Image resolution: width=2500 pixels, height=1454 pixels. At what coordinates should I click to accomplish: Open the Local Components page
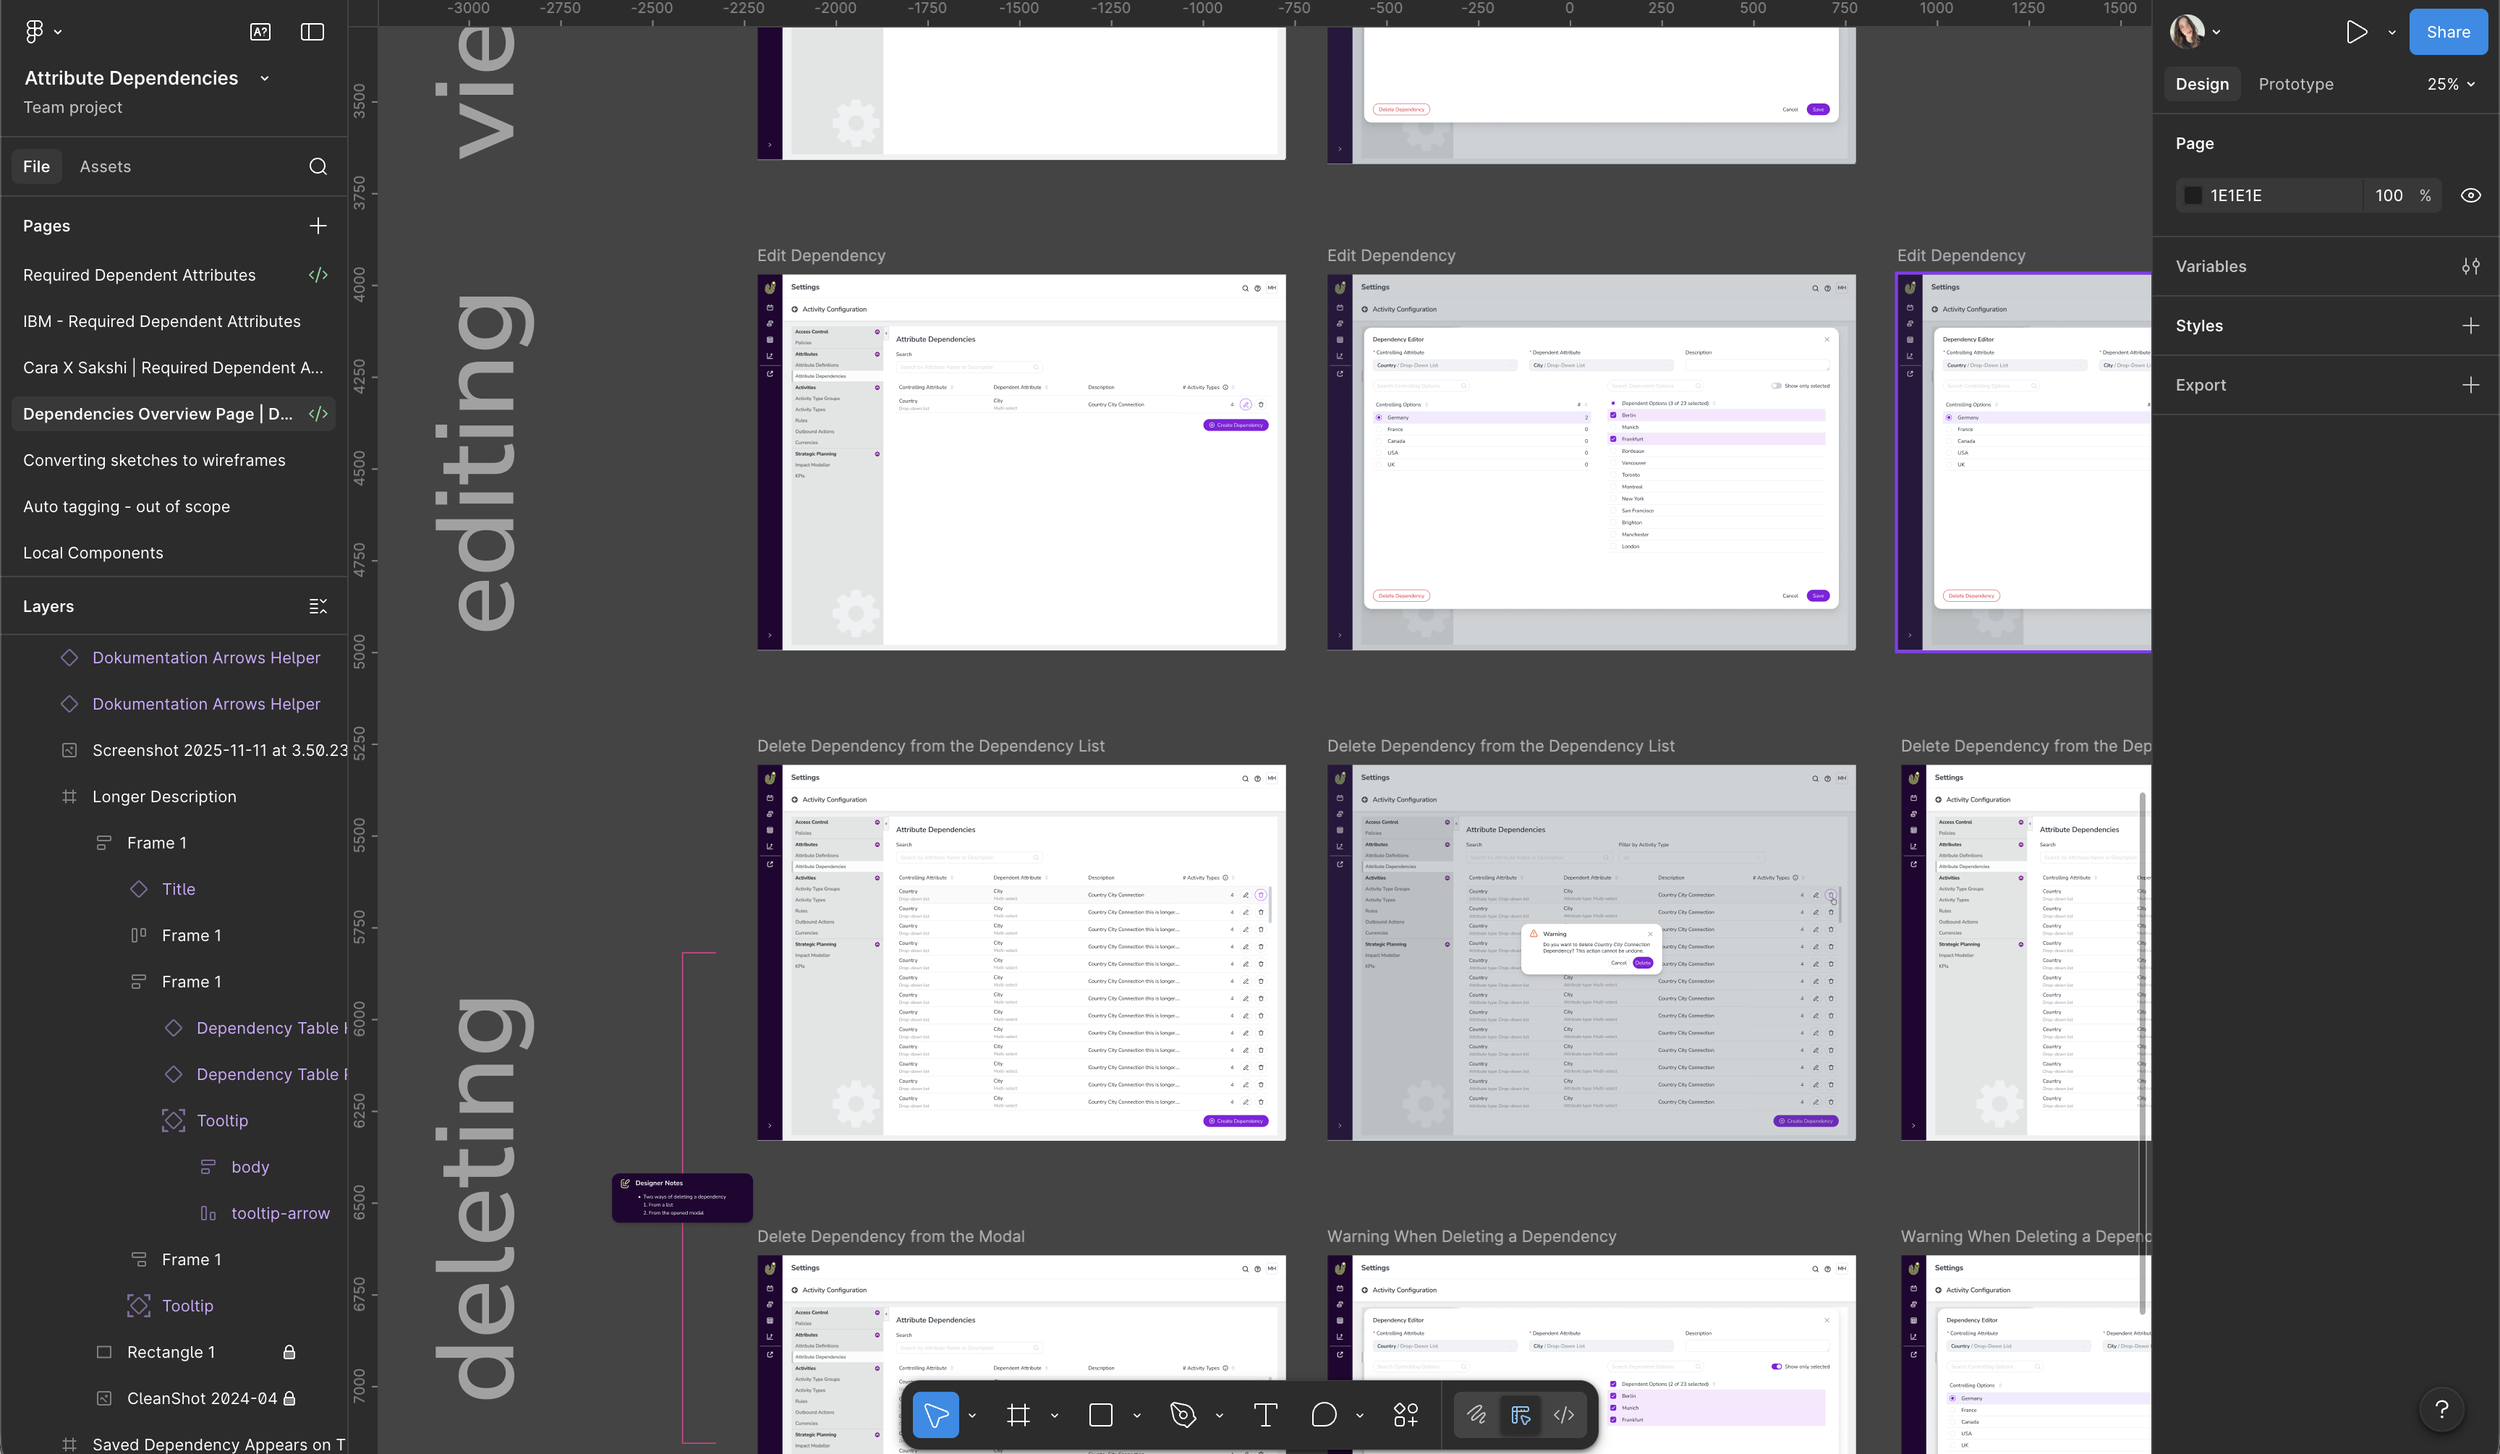(x=93, y=553)
